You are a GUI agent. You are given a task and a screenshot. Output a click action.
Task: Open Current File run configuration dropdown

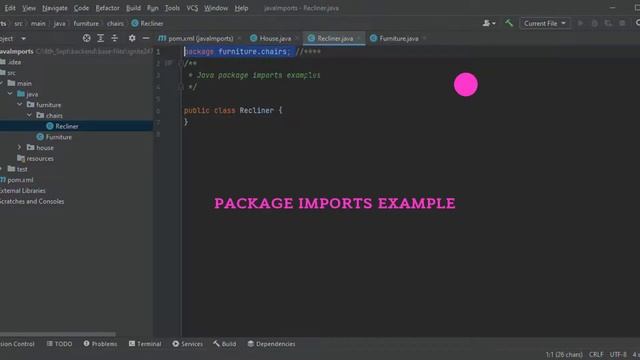tap(544, 23)
